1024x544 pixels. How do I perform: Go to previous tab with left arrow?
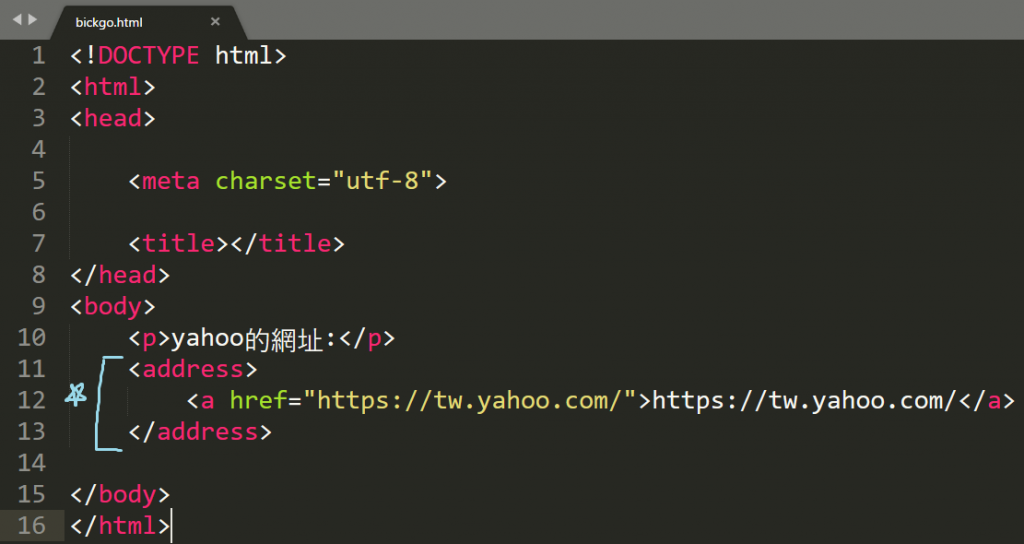[x=17, y=20]
